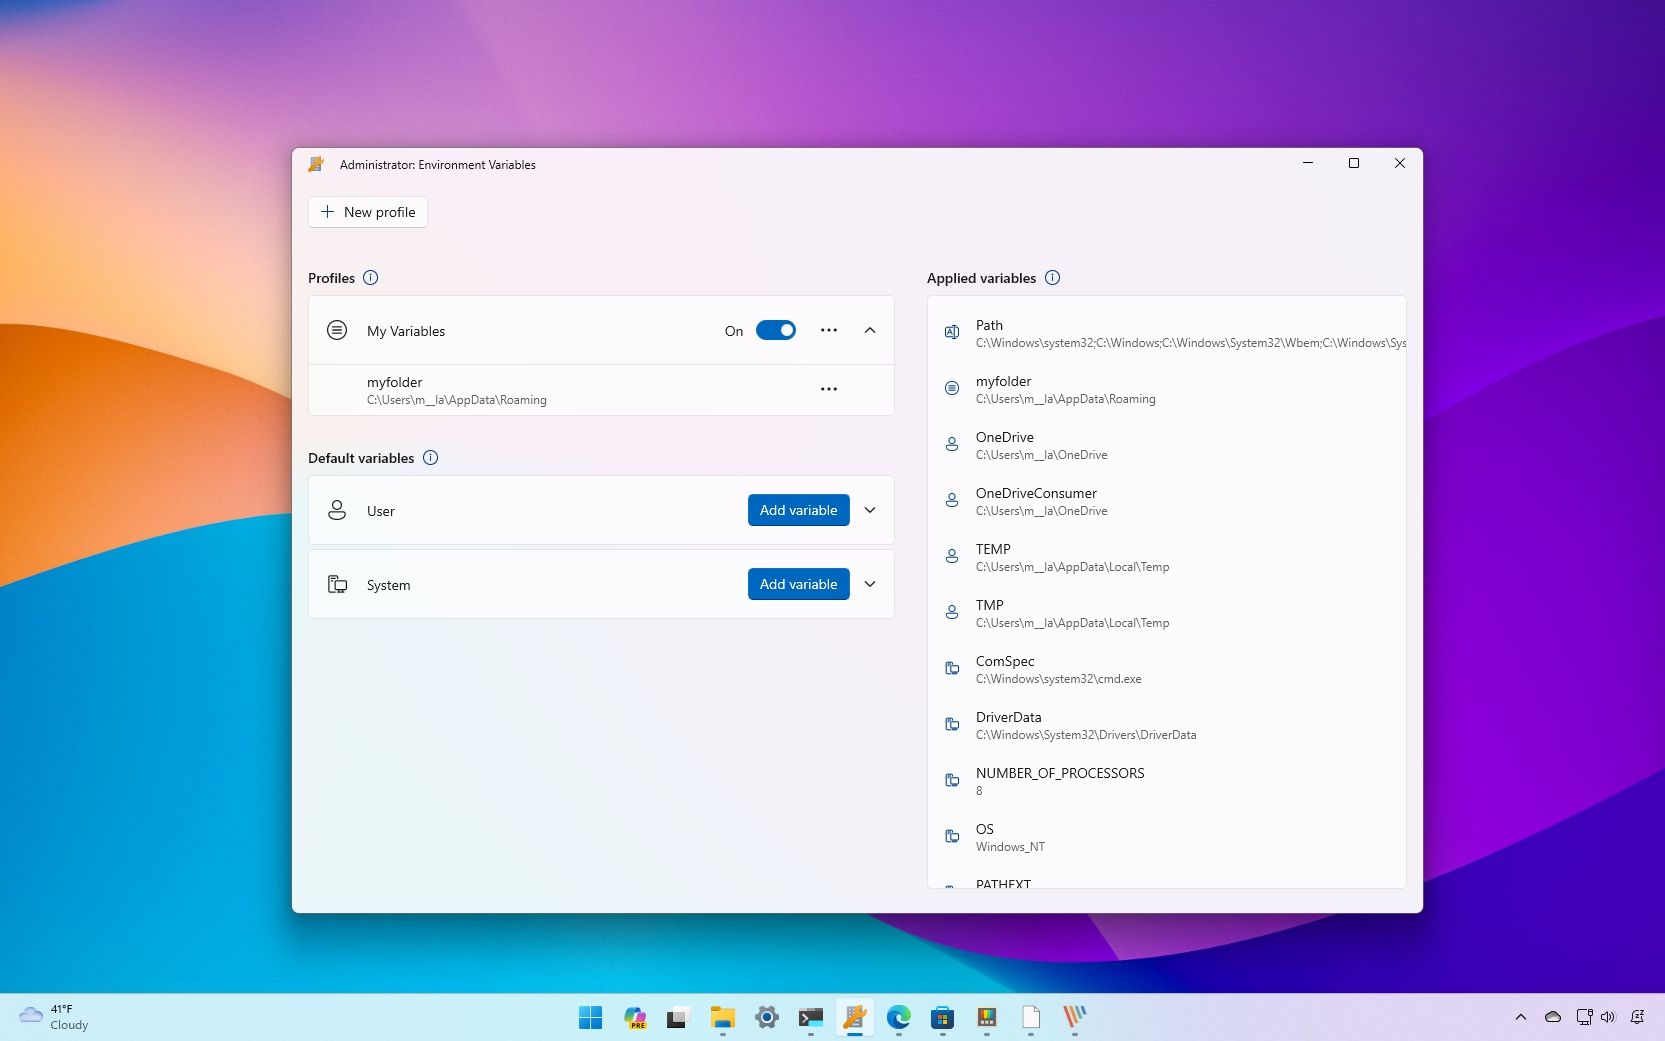
Task: Add a variable to System variables
Action: point(797,584)
